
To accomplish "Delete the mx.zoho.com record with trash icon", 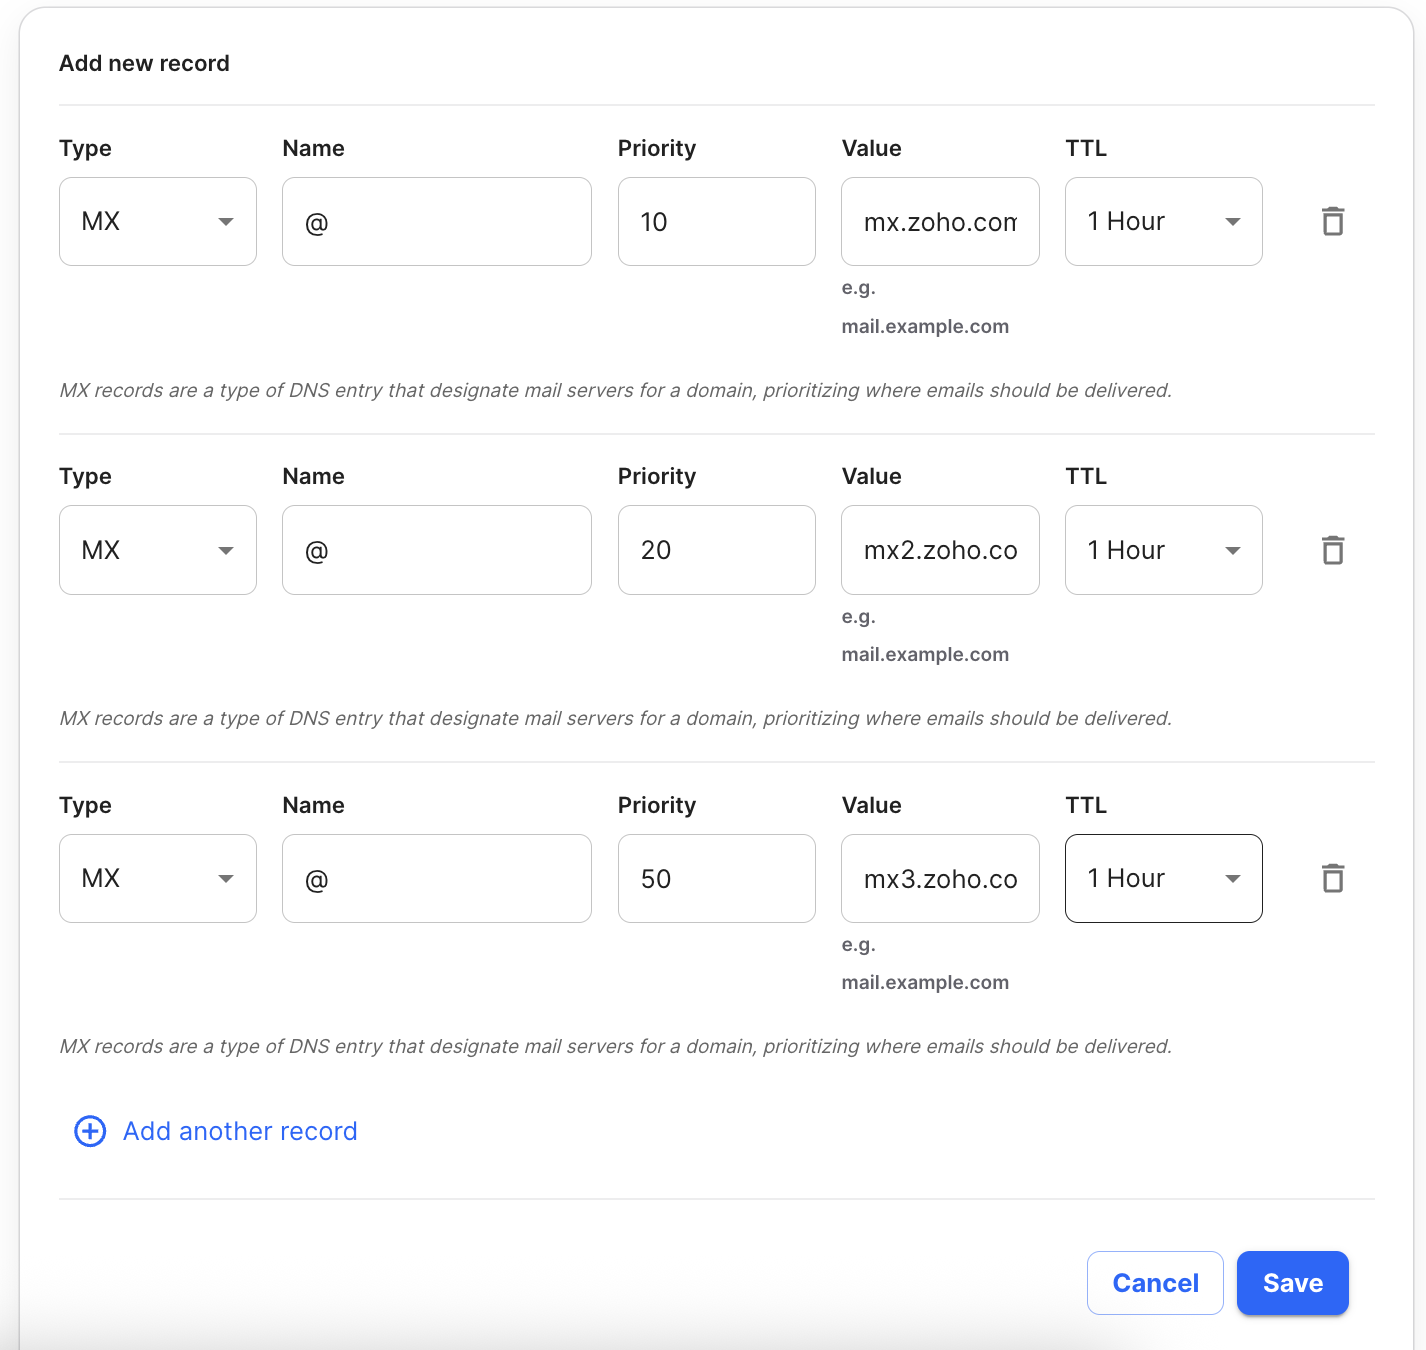I will point(1333,221).
